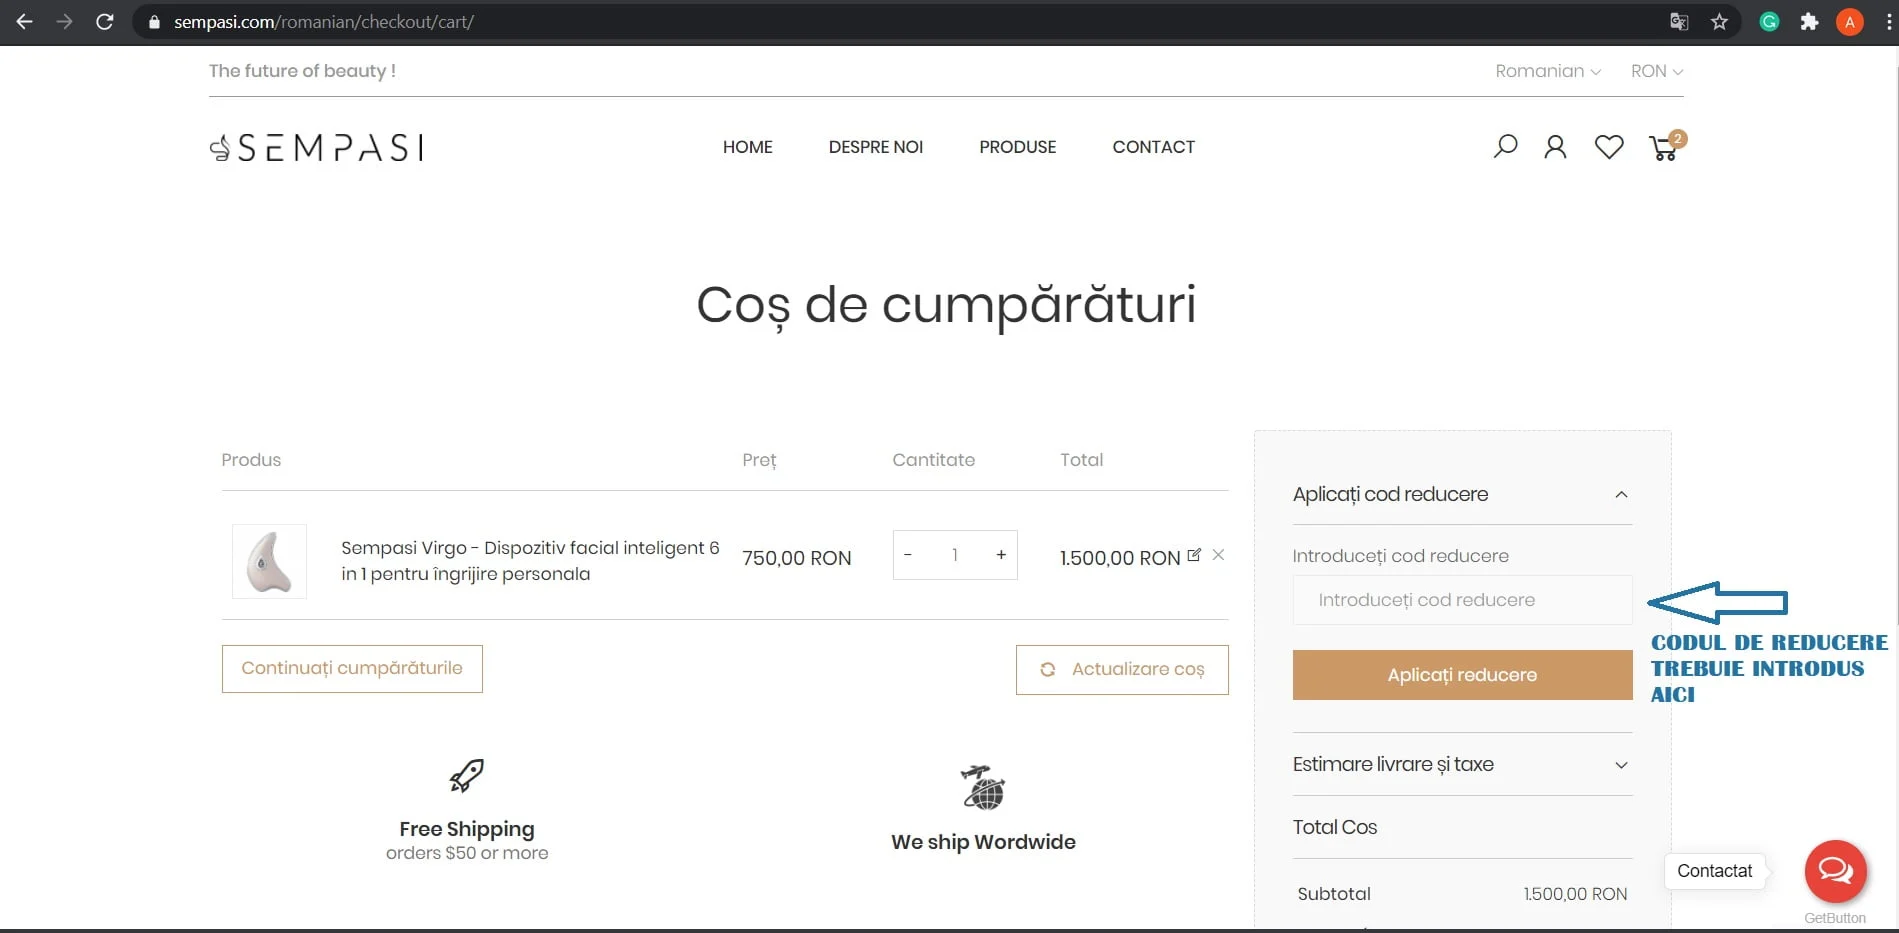Open the wishlist heart icon

coord(1609,147)
